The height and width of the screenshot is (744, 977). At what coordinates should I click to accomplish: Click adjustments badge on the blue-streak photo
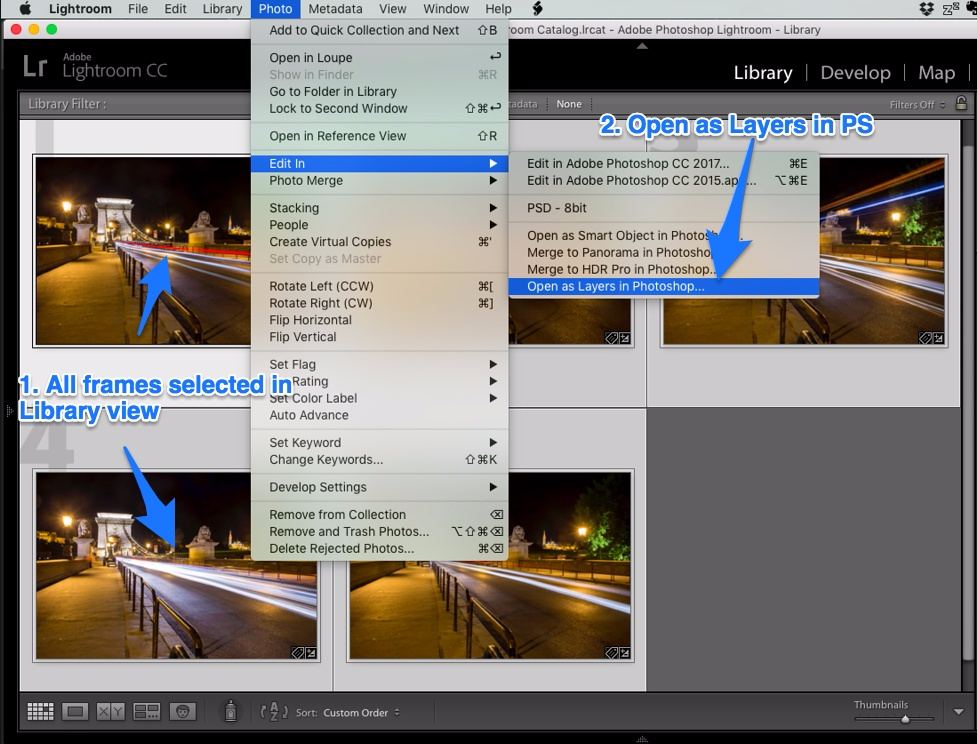[x=938, y=338]
